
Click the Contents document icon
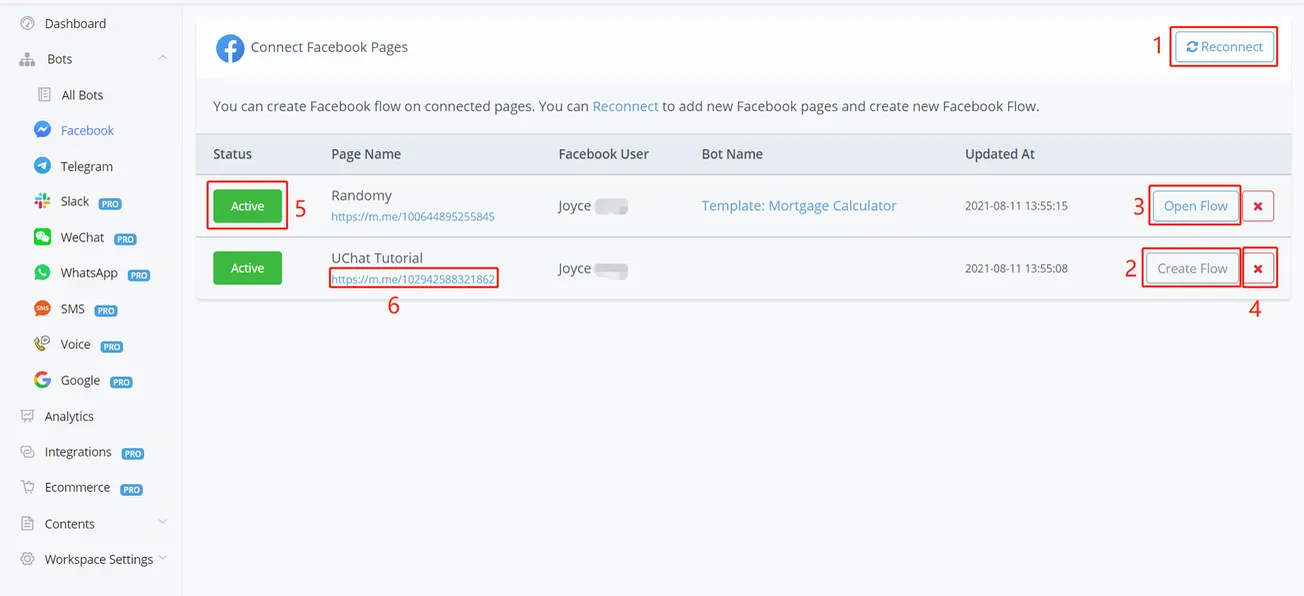click(27, 523)
